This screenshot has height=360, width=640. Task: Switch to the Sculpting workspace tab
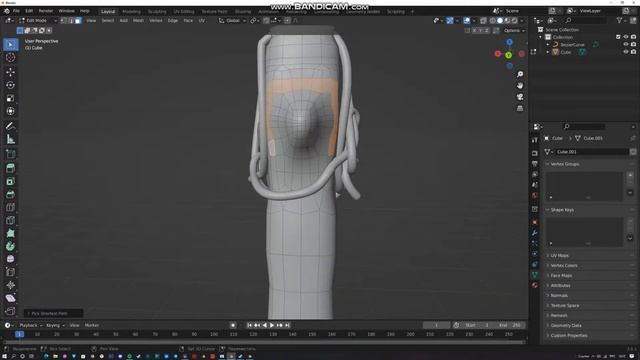tap(157, 12)
